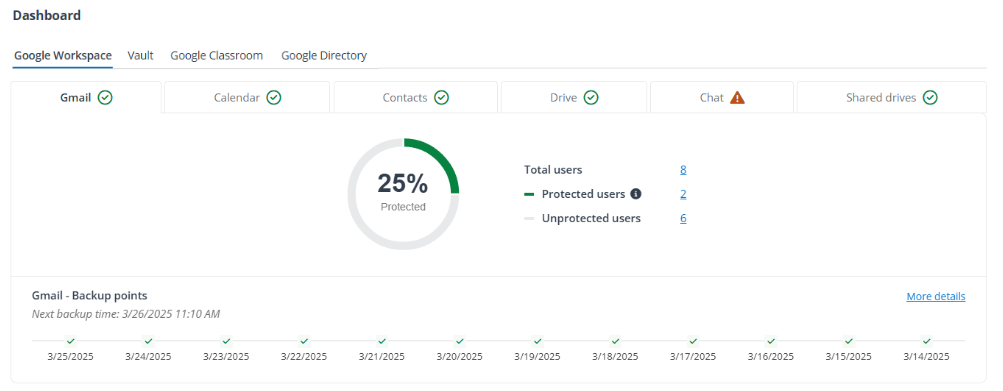This screenshot has width=1003, height=391.
Task: Click the checkmark above 3/24/2025
Action: [148, 341]
